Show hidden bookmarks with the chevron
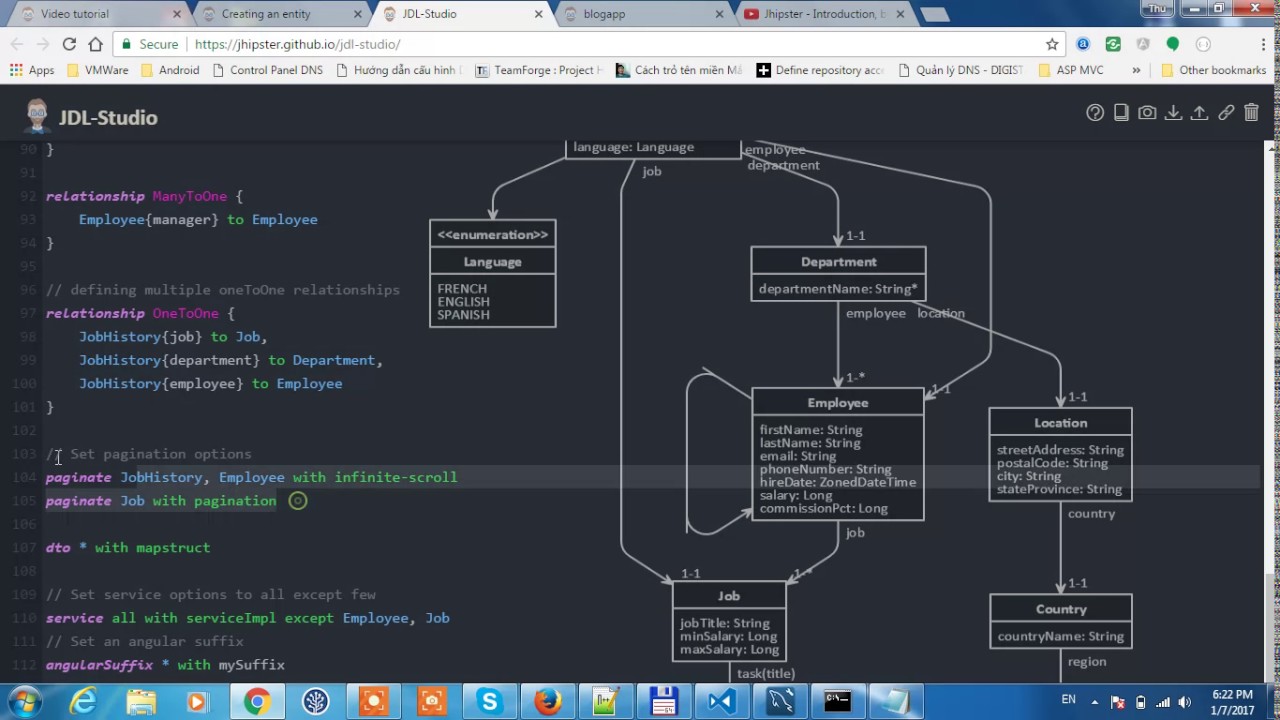 [1136, 70]
